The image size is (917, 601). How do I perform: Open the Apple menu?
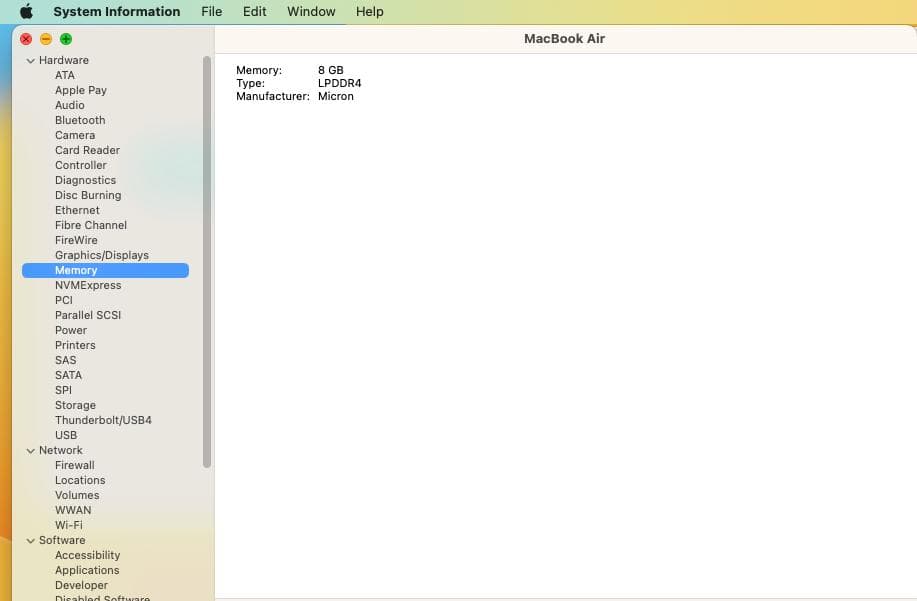point(25,11)
